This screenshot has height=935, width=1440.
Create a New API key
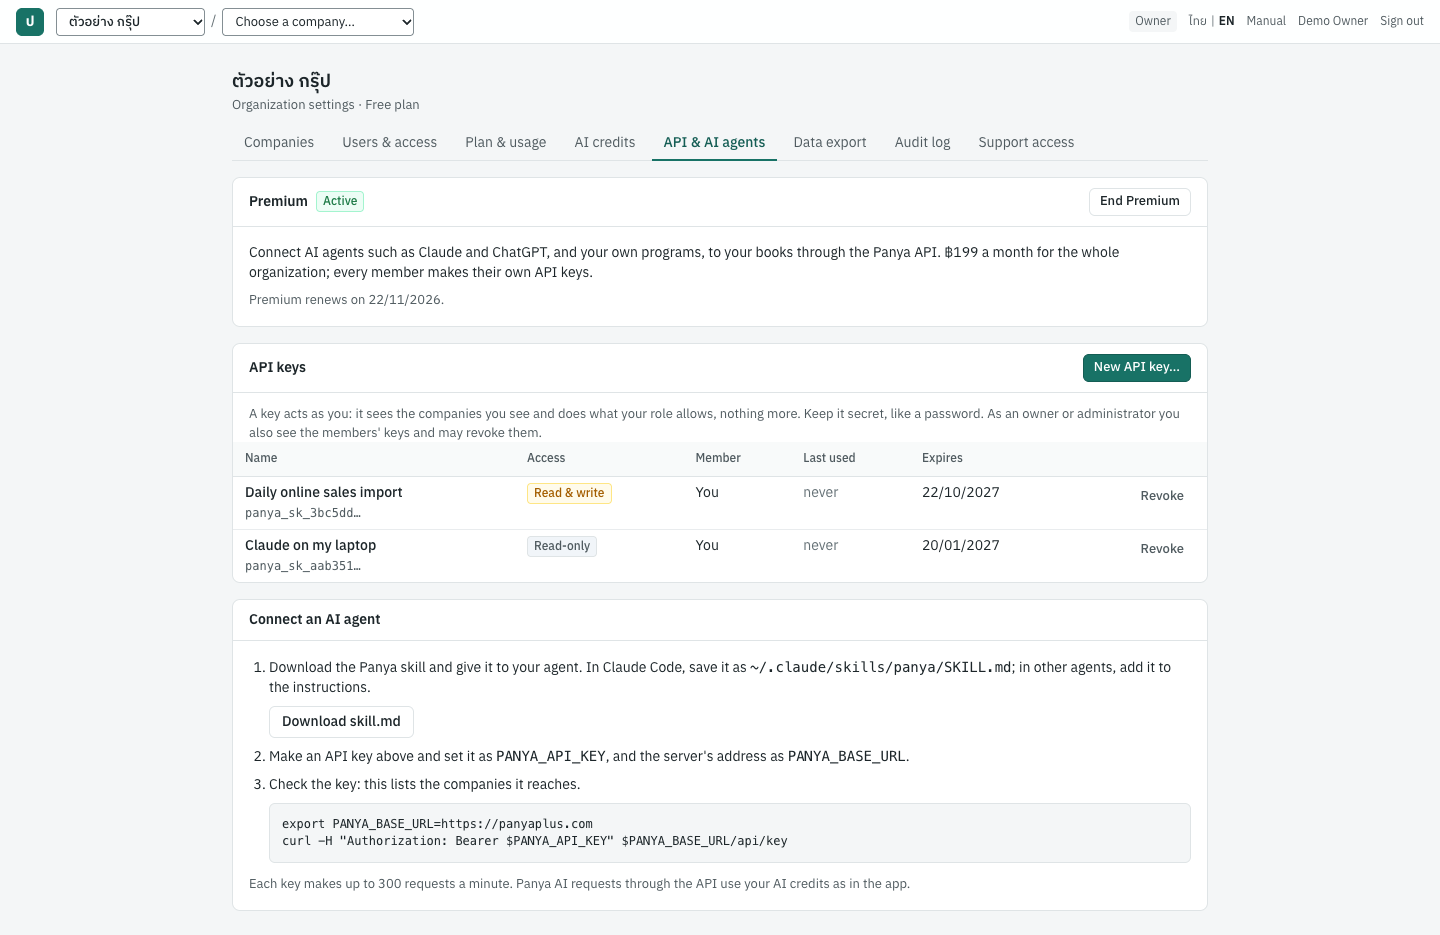[x=1136, y=367]
